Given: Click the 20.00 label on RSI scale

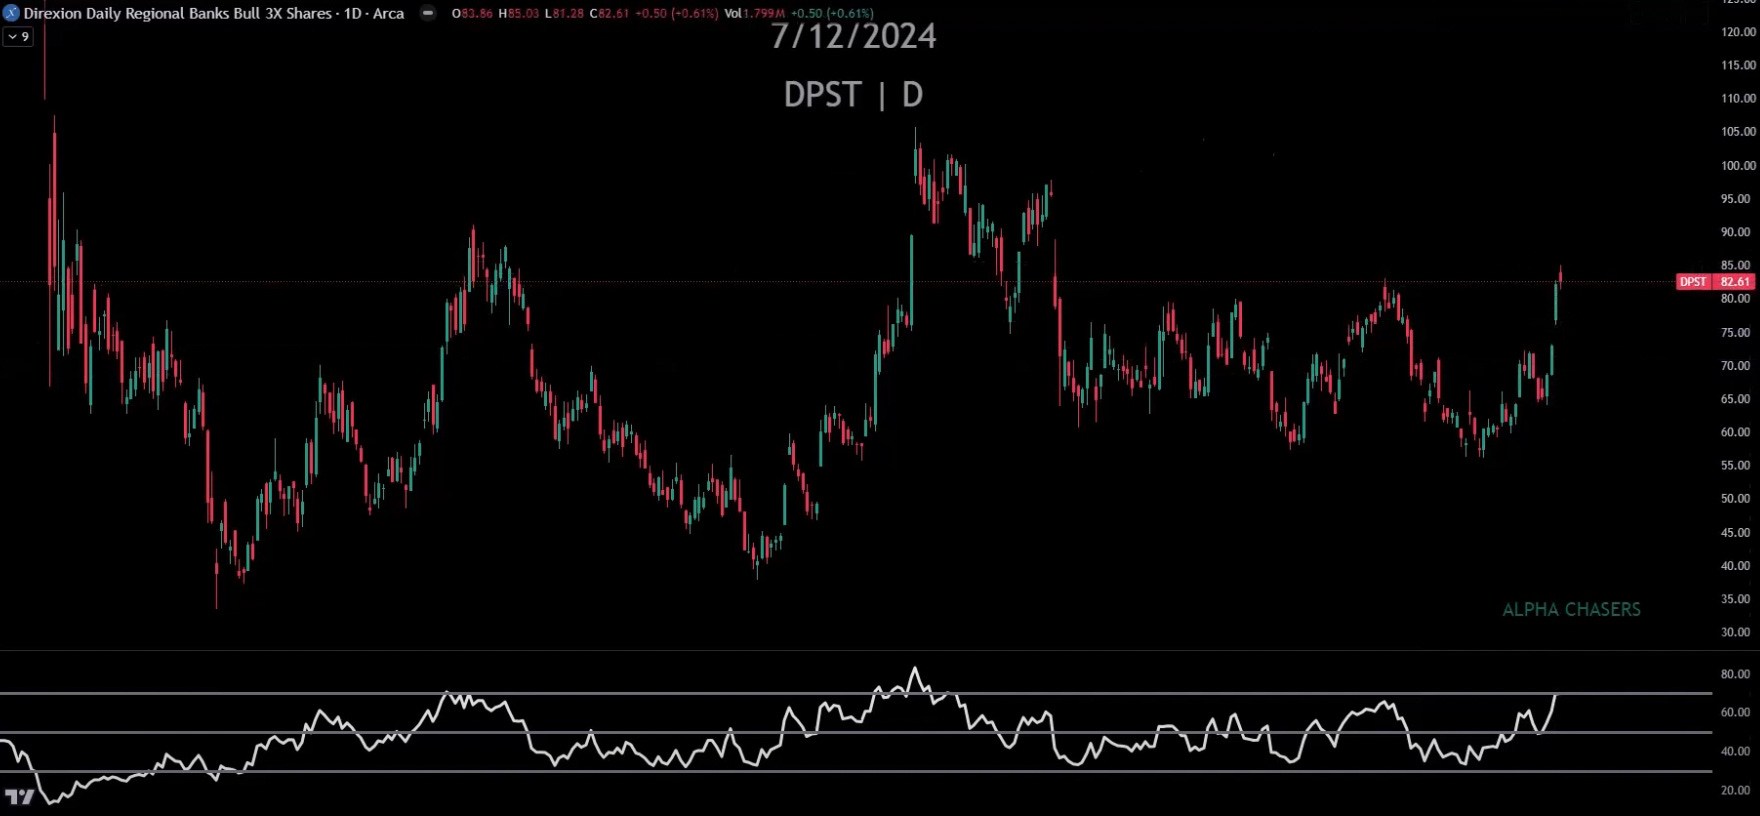Looking at the screenshot, I should 1735,790.
